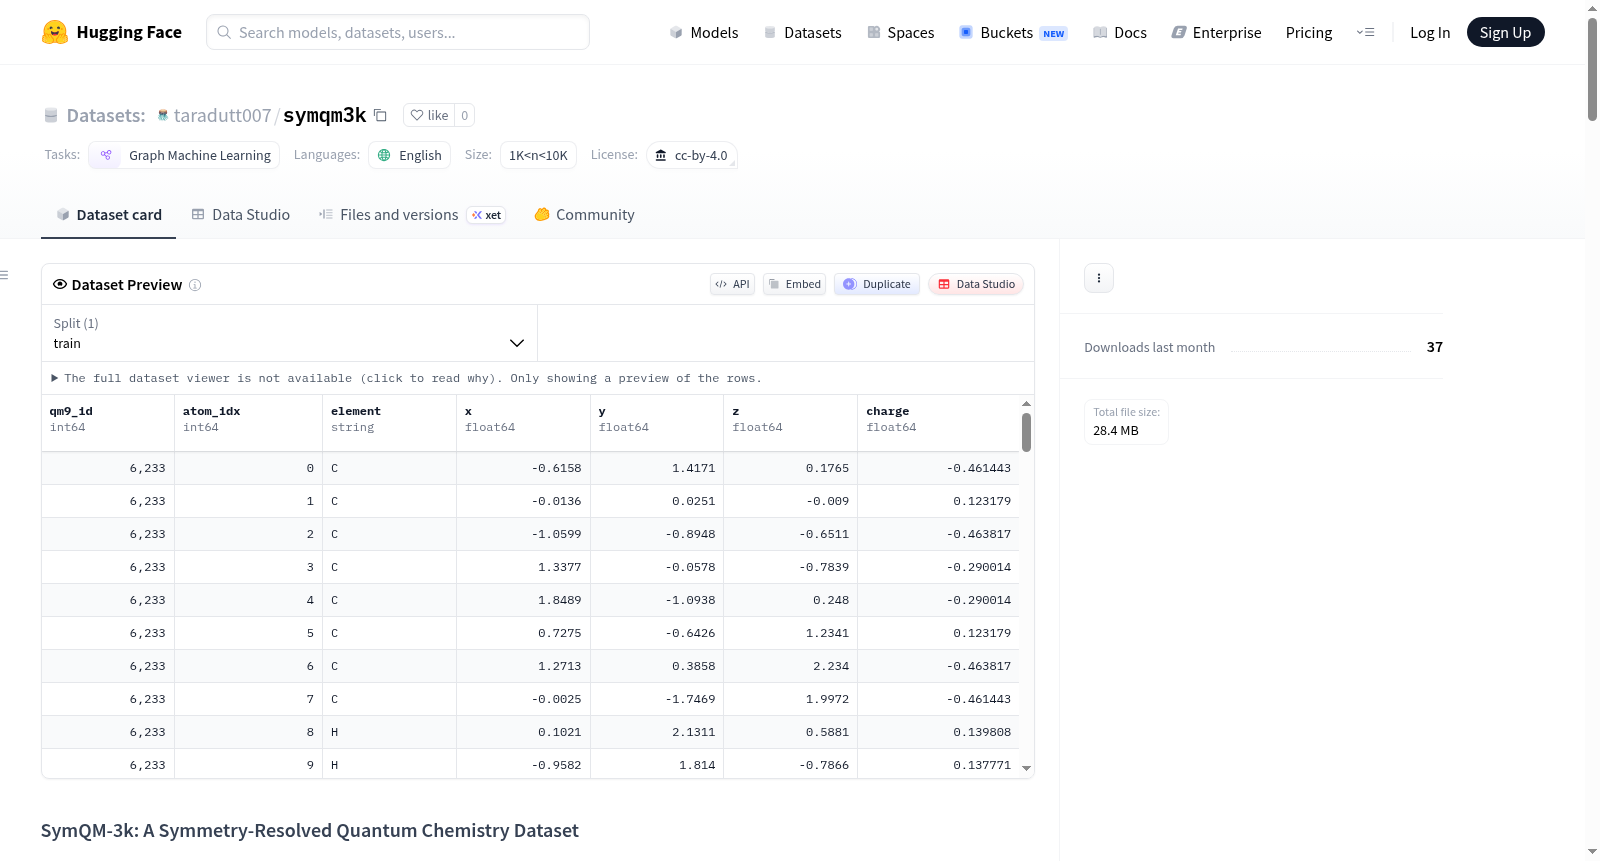
Task: Click the Log In link
Action: [x=1430, y=32]
